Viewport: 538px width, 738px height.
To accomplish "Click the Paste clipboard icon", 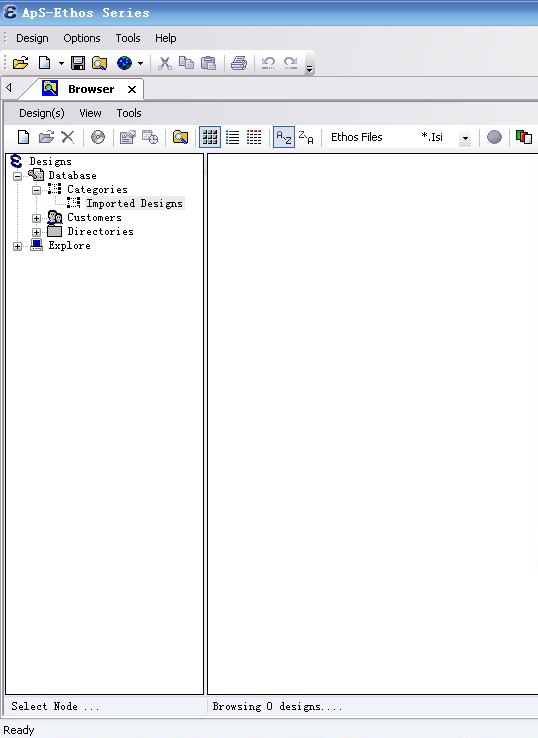I will tap(209, 63).
